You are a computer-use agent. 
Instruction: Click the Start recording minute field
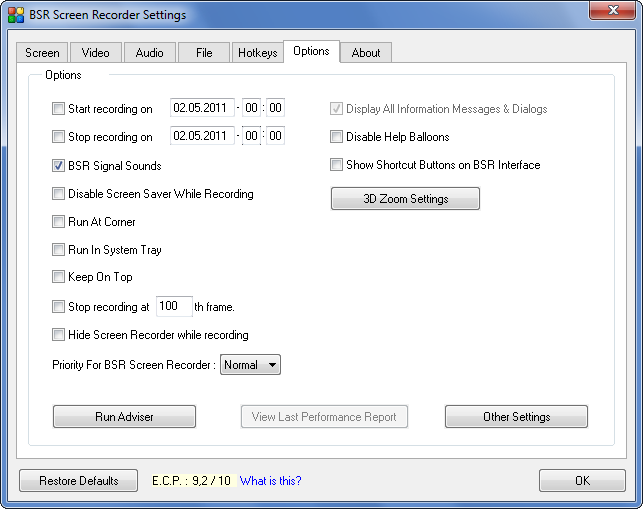point(275,108)
